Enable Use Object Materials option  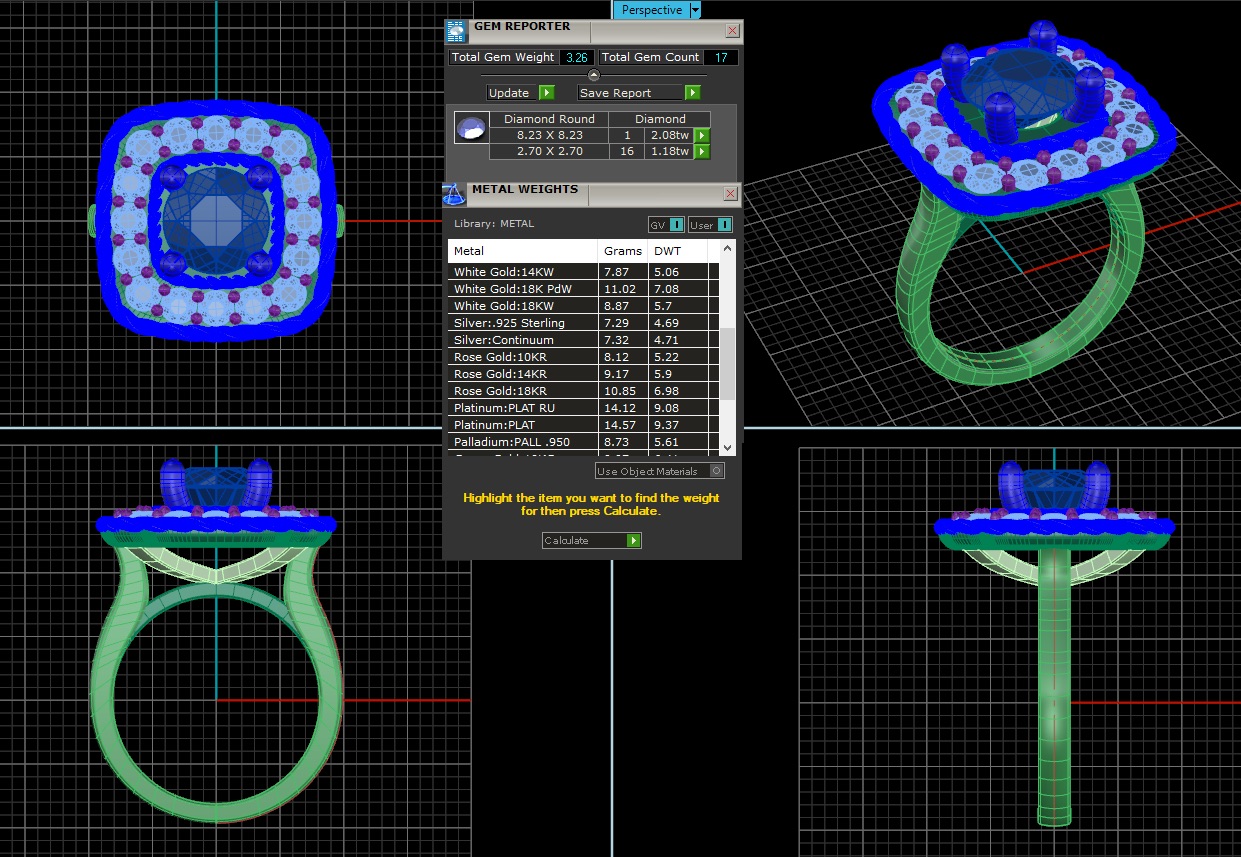(716, 471)
